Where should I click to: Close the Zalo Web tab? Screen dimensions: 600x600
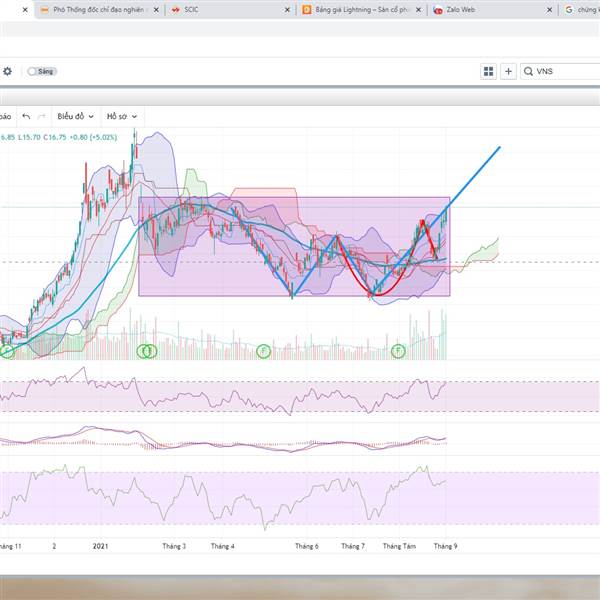click(549, 10)
